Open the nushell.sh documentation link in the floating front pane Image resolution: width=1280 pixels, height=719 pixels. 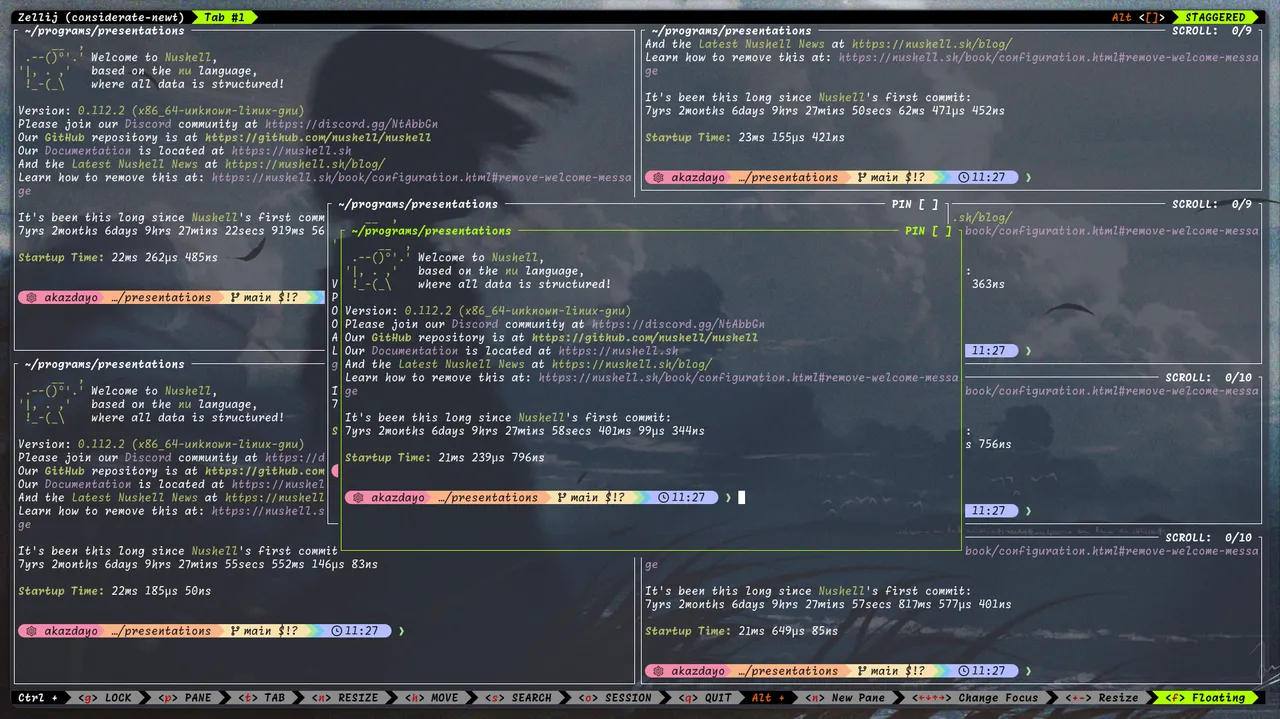[618, 351]
